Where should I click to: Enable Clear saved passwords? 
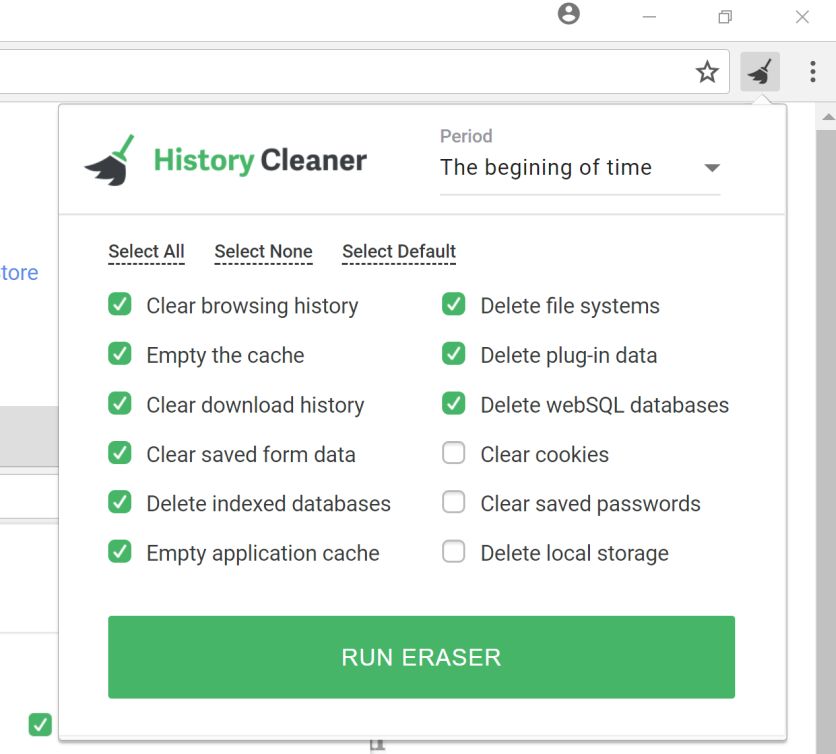click(x=453, y=502)
